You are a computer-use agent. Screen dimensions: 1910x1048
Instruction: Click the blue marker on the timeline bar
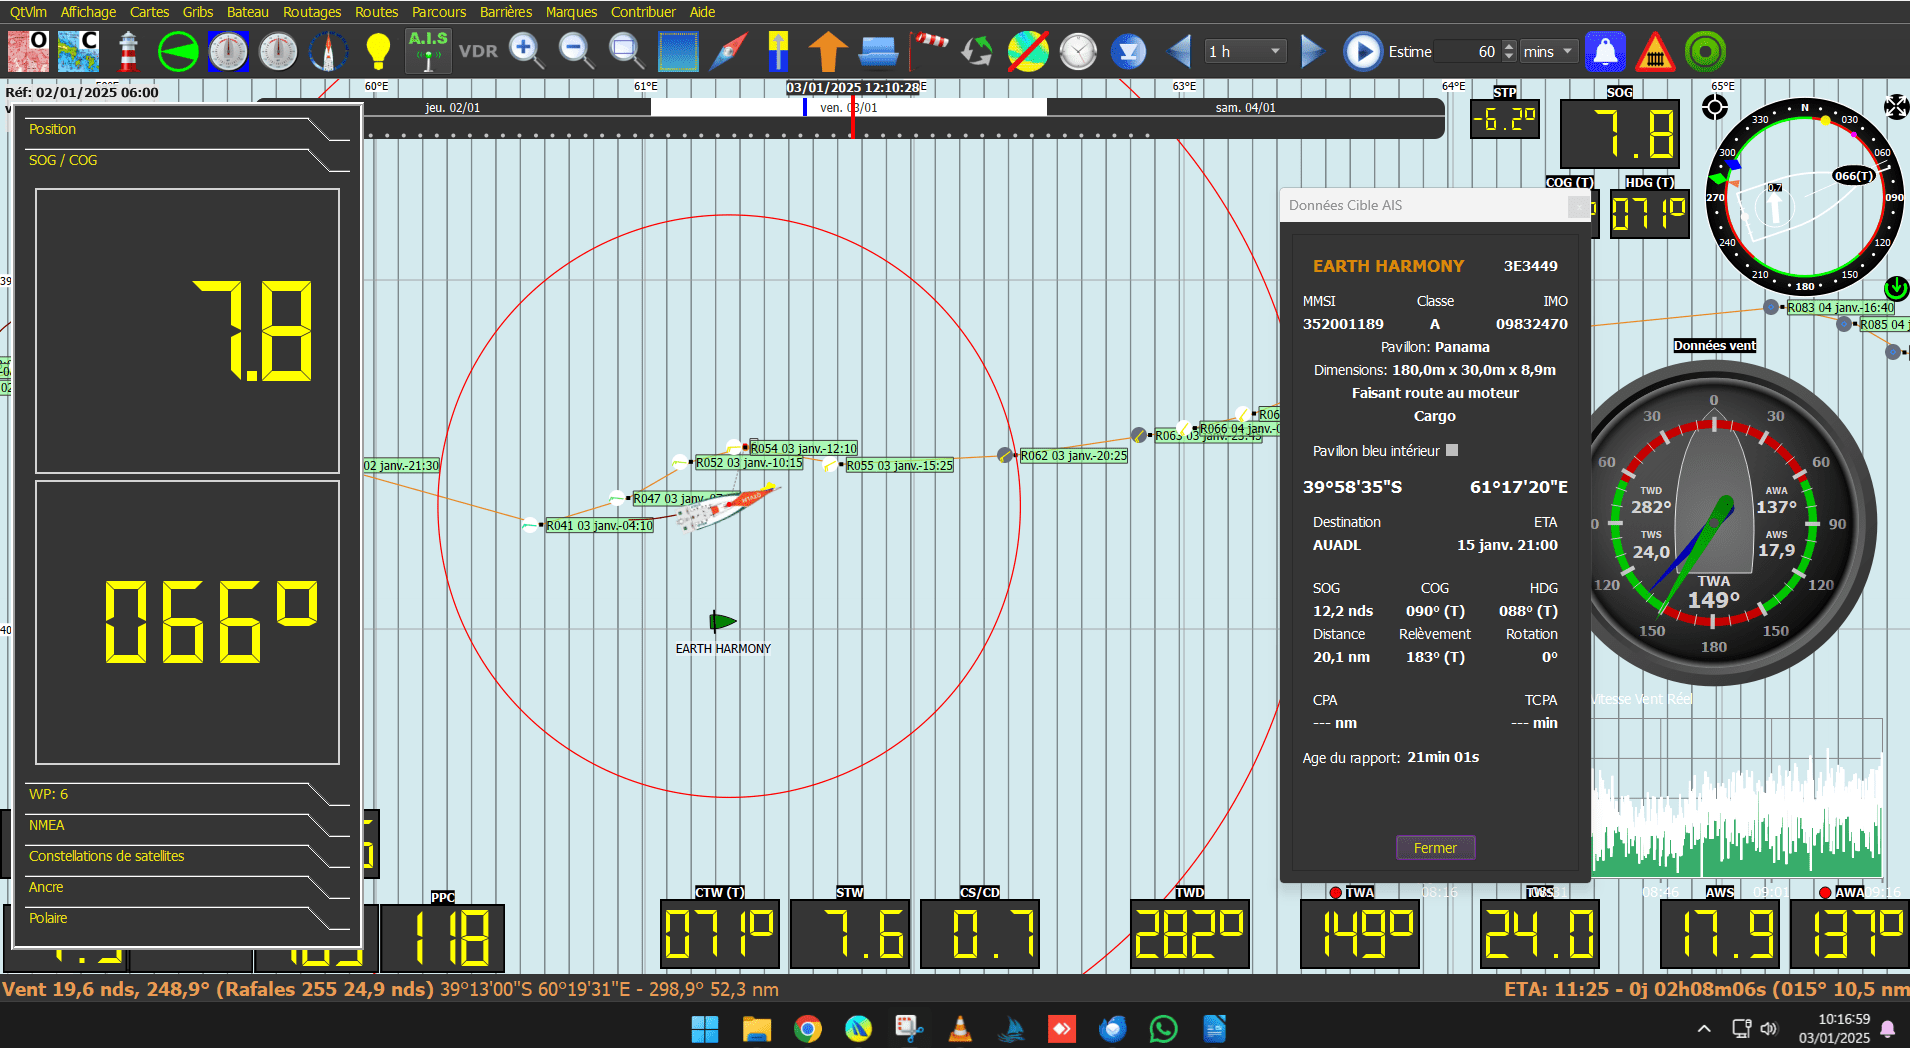pos(805,107)
